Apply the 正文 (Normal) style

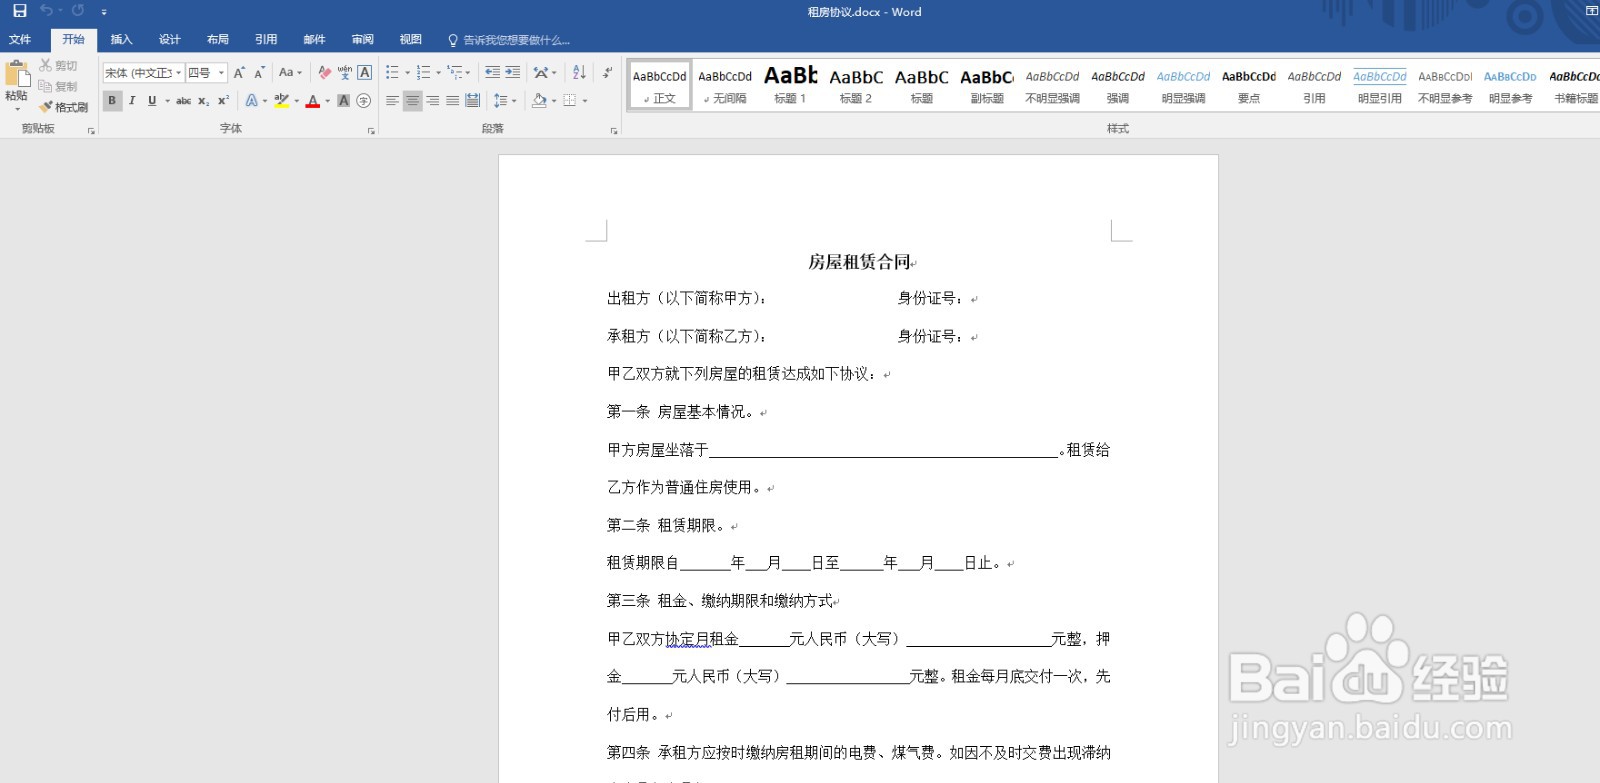(x=660, y=85)
